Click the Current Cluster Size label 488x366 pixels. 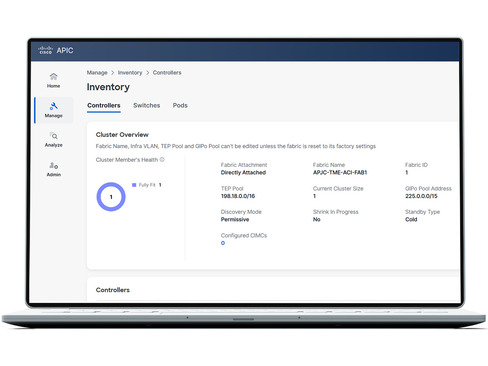tap(338, 188)
